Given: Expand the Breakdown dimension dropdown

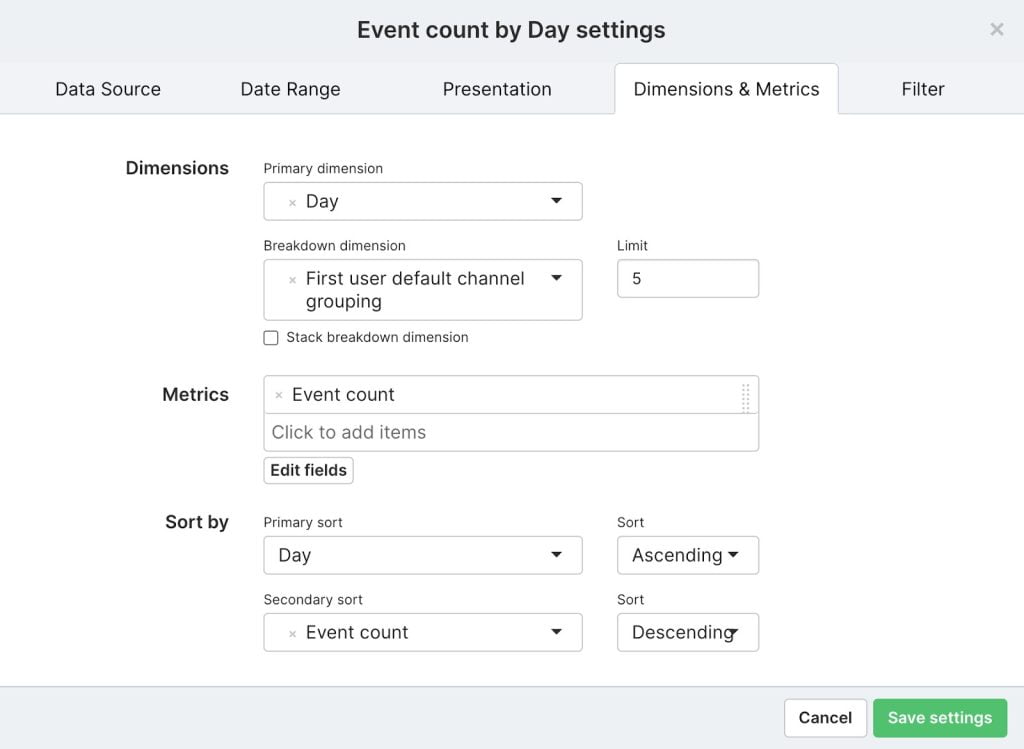Looking at the screenshot, I should [x=556, y=278].
